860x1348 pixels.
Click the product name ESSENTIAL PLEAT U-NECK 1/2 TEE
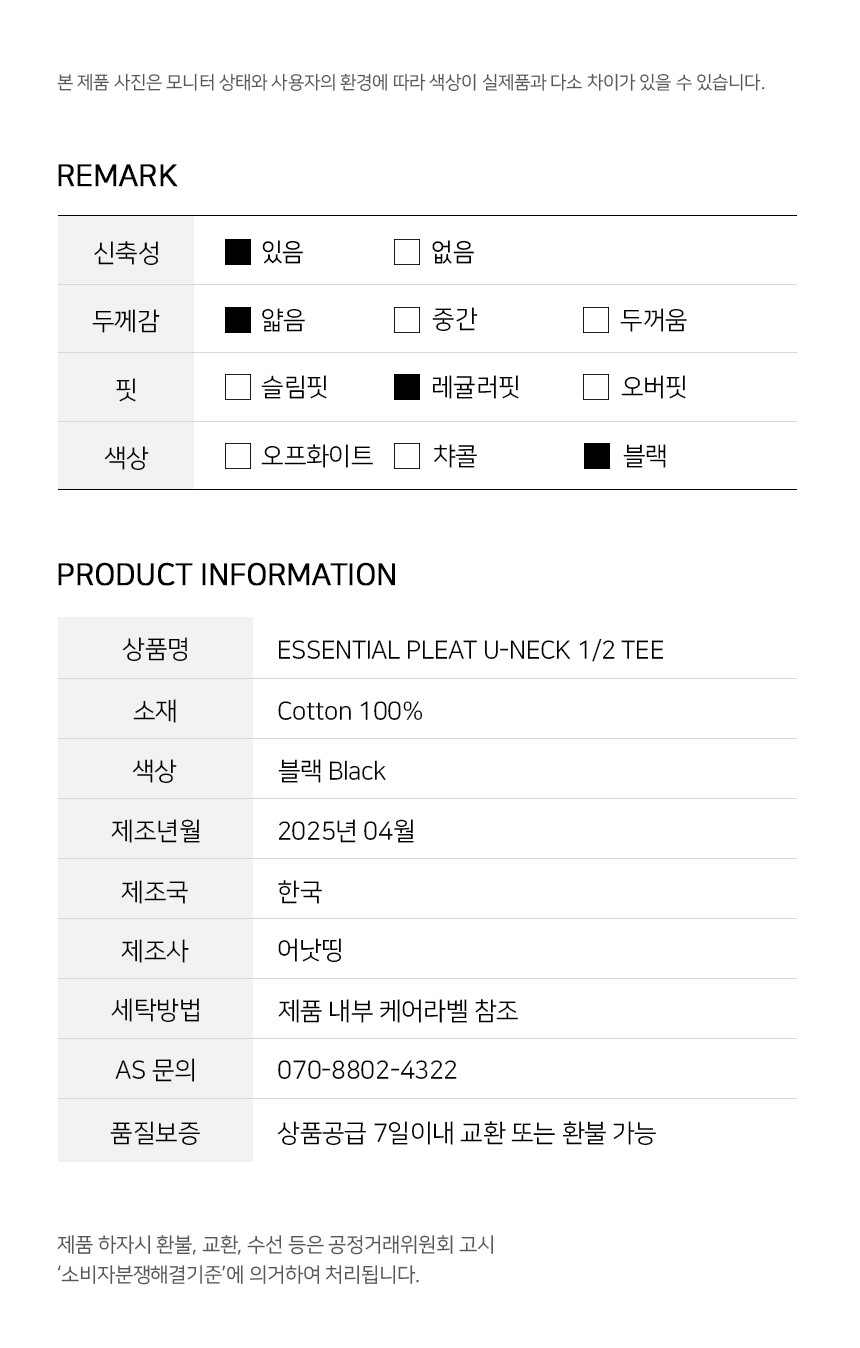470,650
